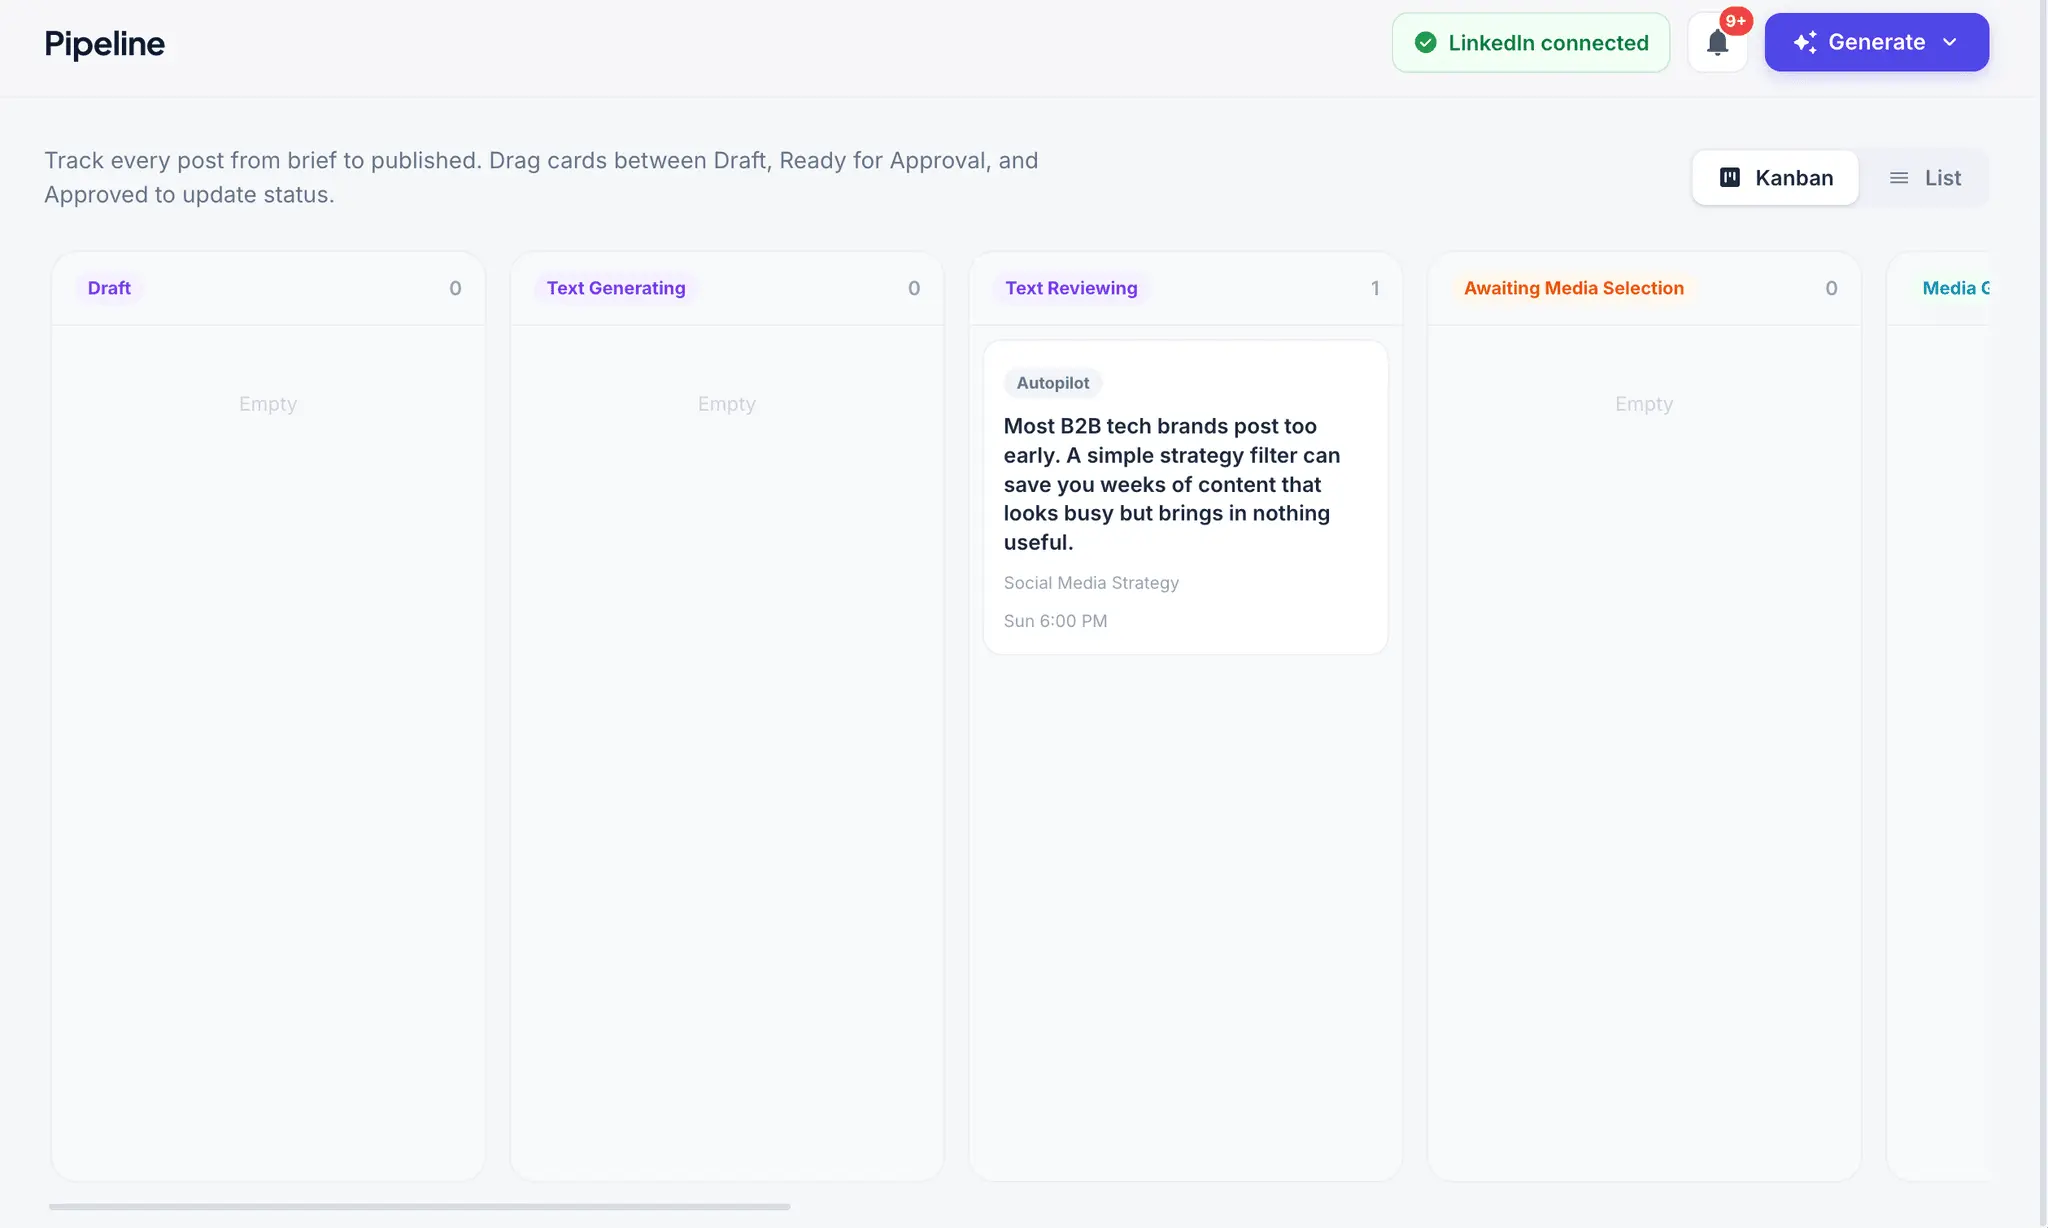This screenshot has height=1228, width=2048.
Task: Click the Draft column count 0
Action: click(x=455, y=288)
